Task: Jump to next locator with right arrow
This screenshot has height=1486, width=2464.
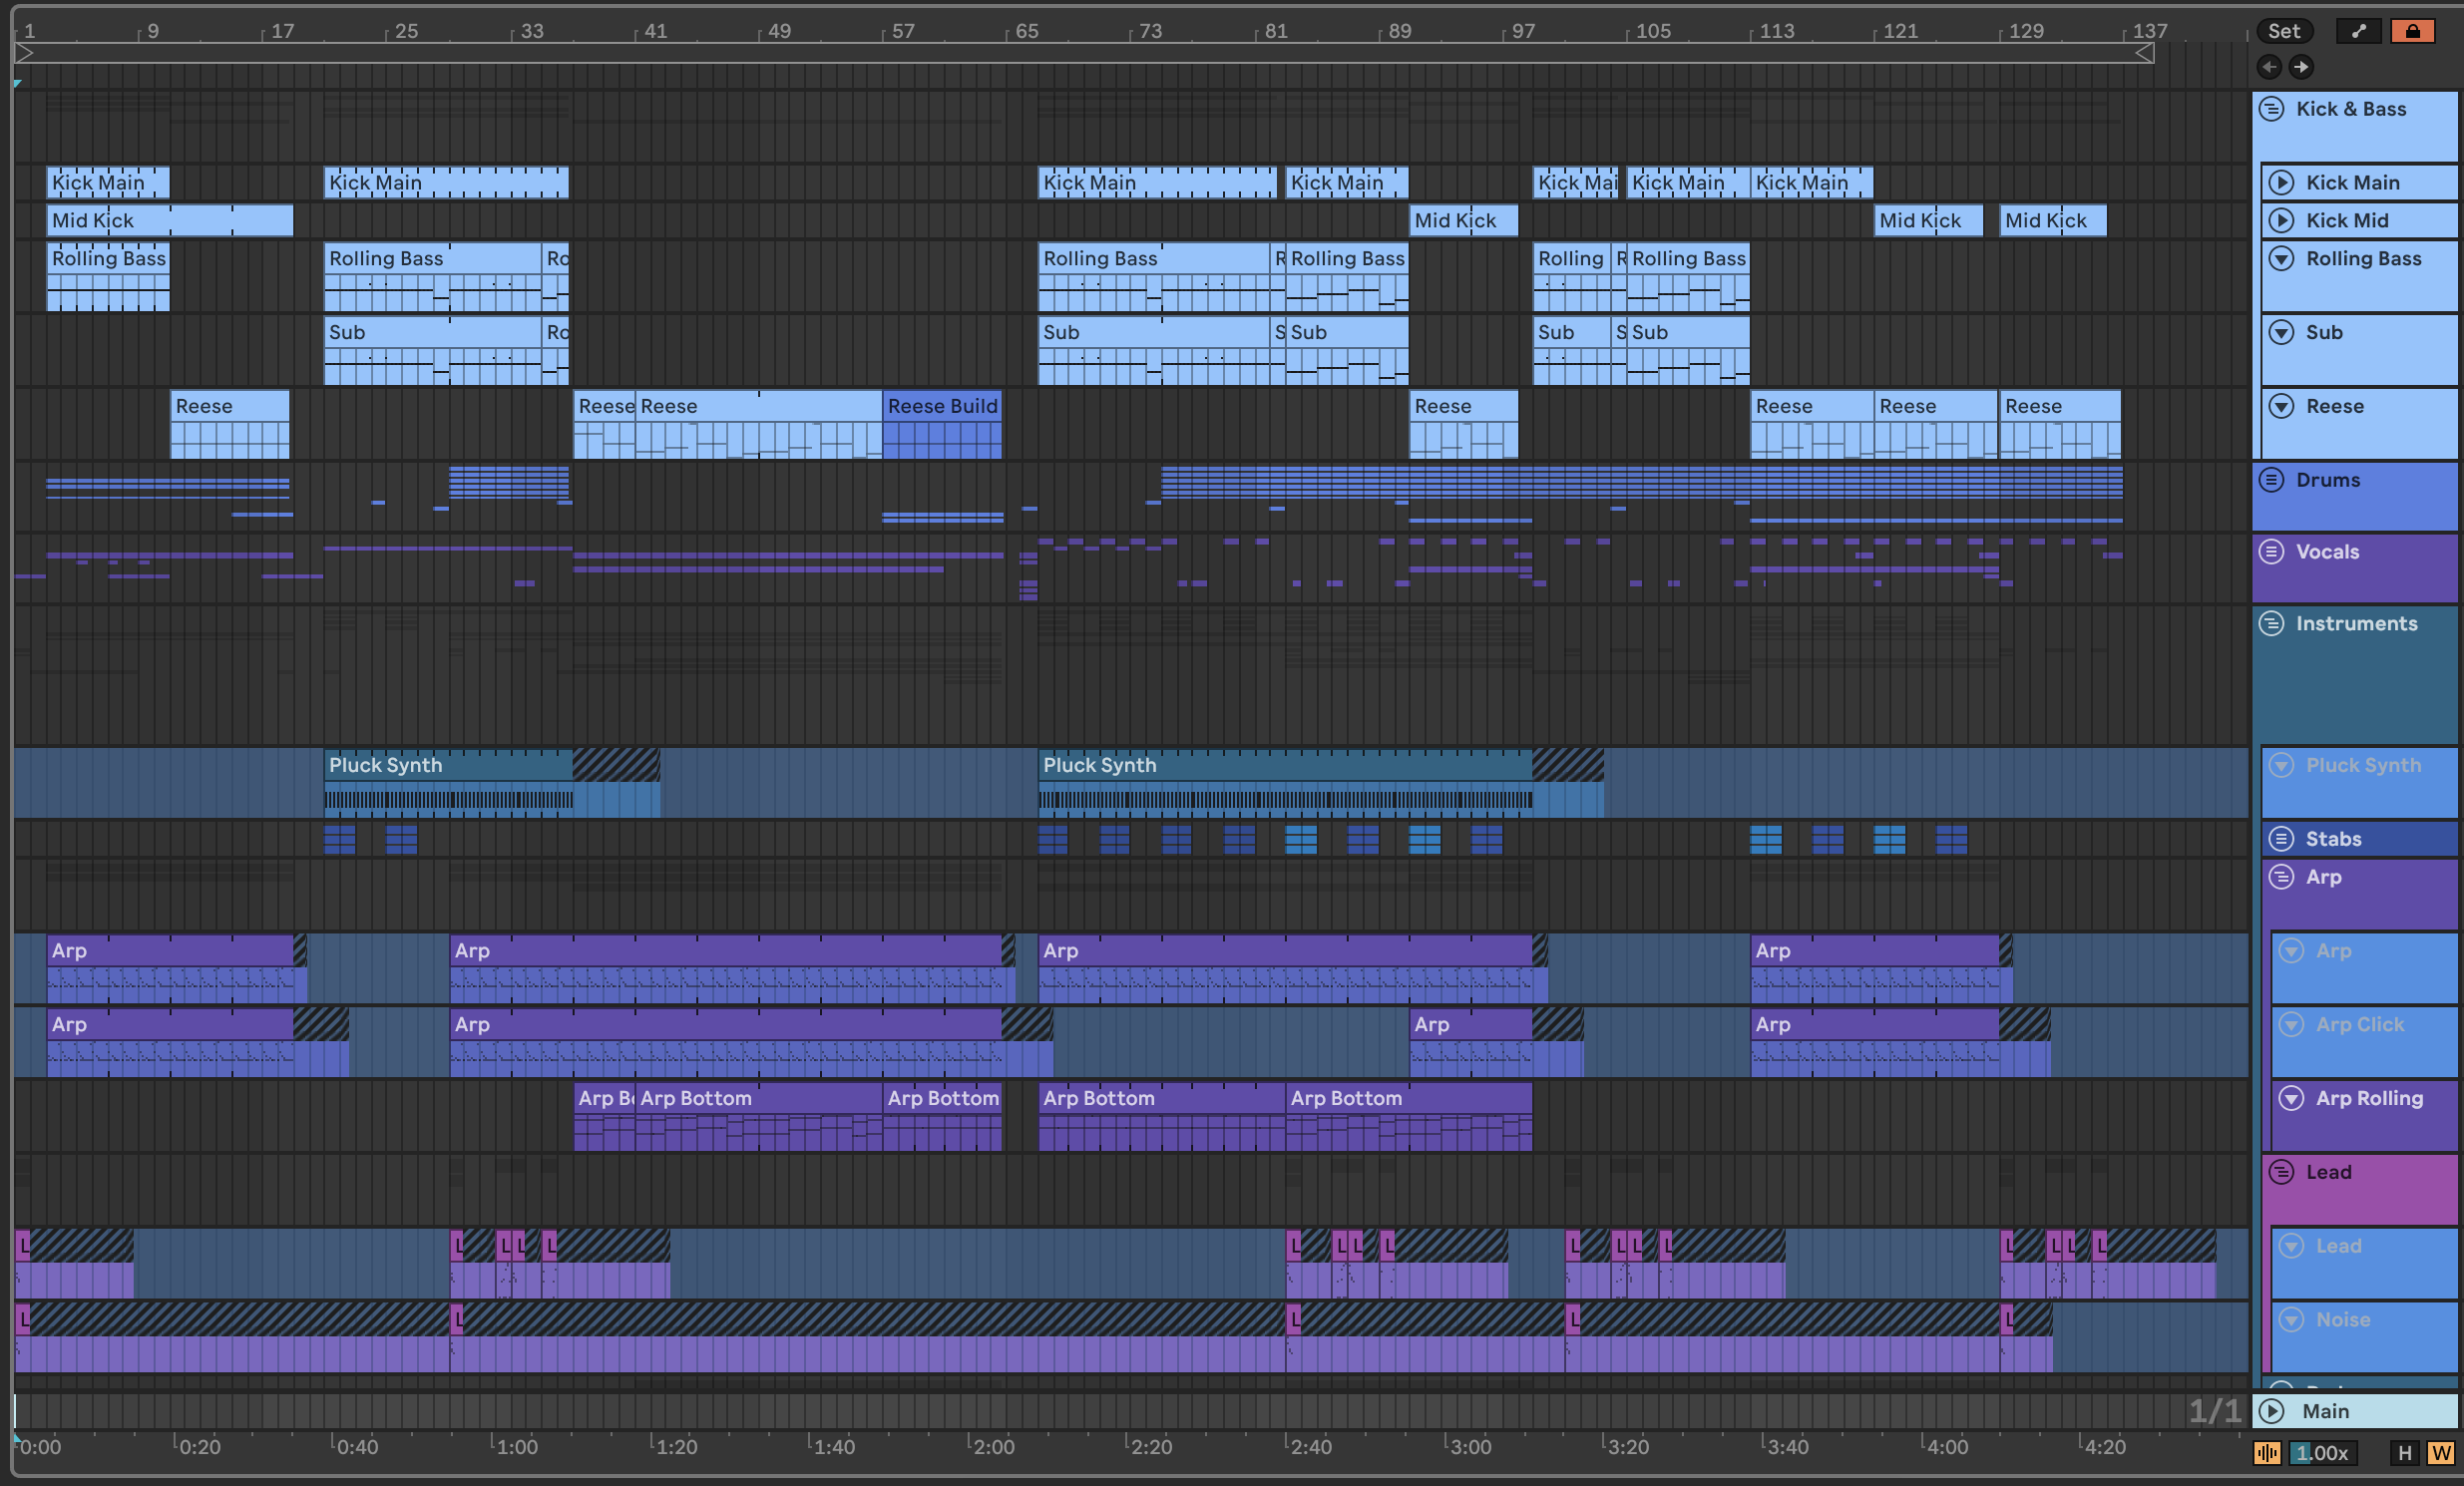Action: pyautogui.click(x=2301, y=67)
